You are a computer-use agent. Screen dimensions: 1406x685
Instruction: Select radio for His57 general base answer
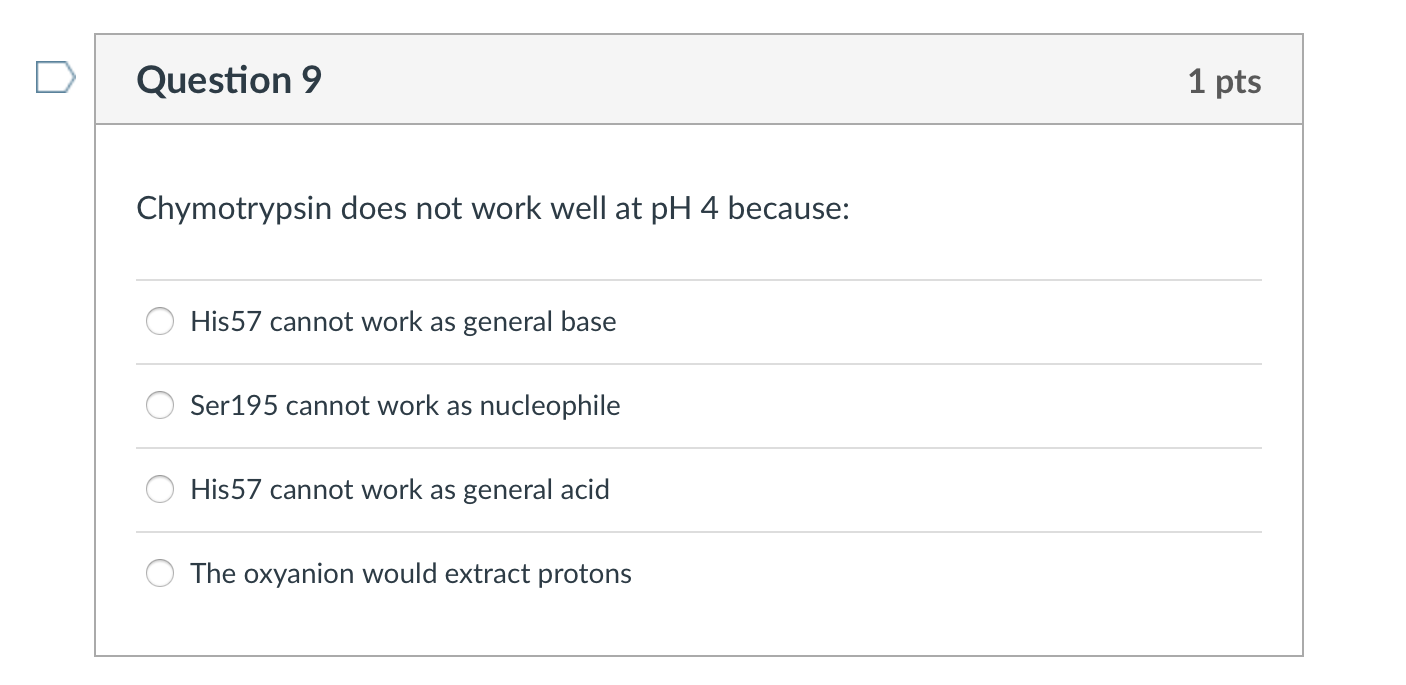point(160,322)
